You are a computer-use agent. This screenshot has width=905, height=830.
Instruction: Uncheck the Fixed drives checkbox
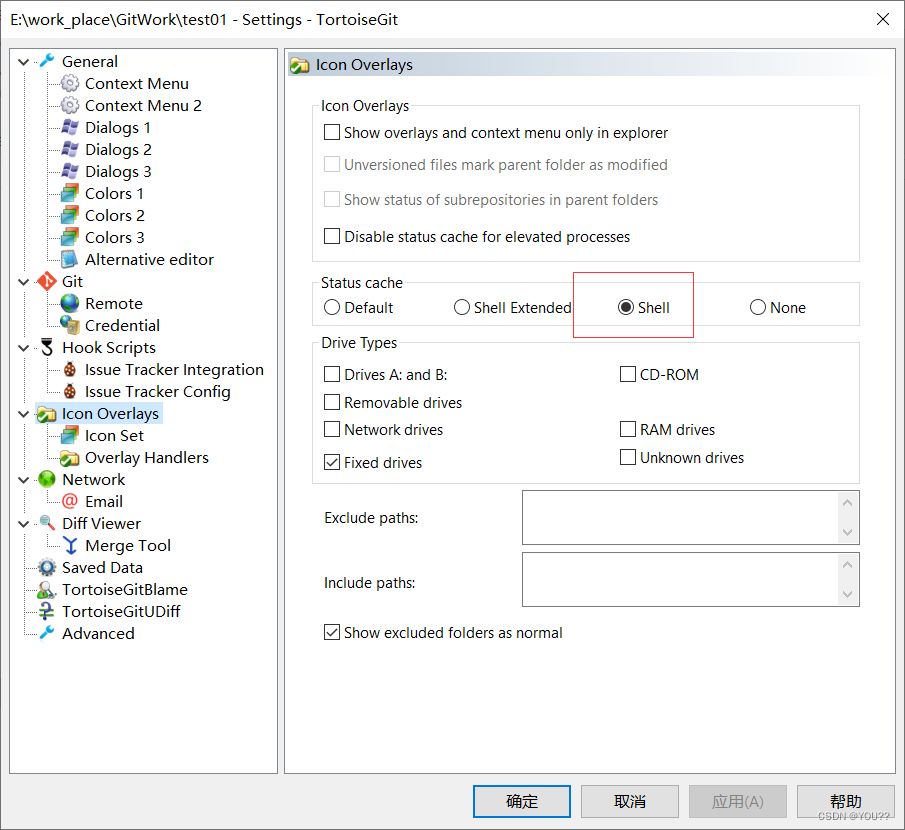click(332, 462)
